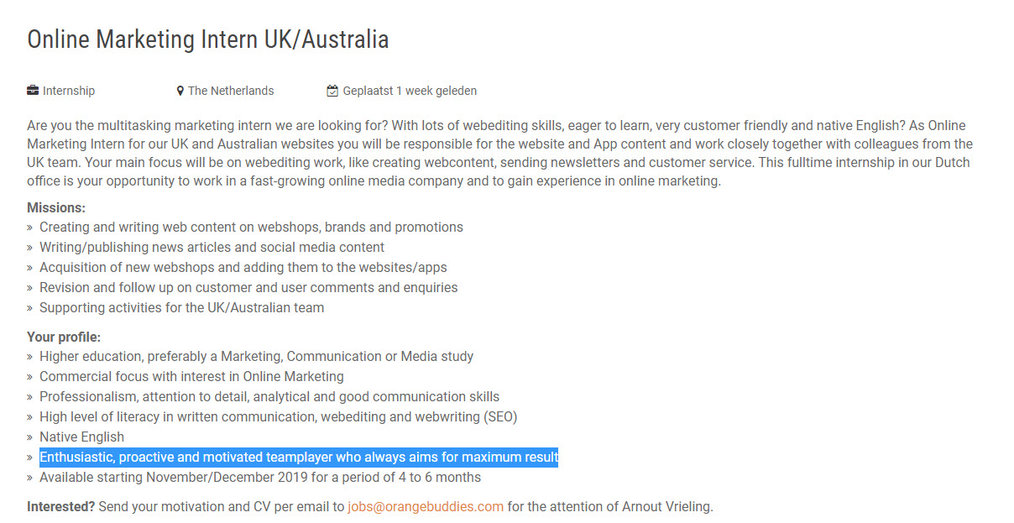Click the Supporting activities for UK/Australian team line
This screenshot has width=1014, height=523.
coord(182,308)
